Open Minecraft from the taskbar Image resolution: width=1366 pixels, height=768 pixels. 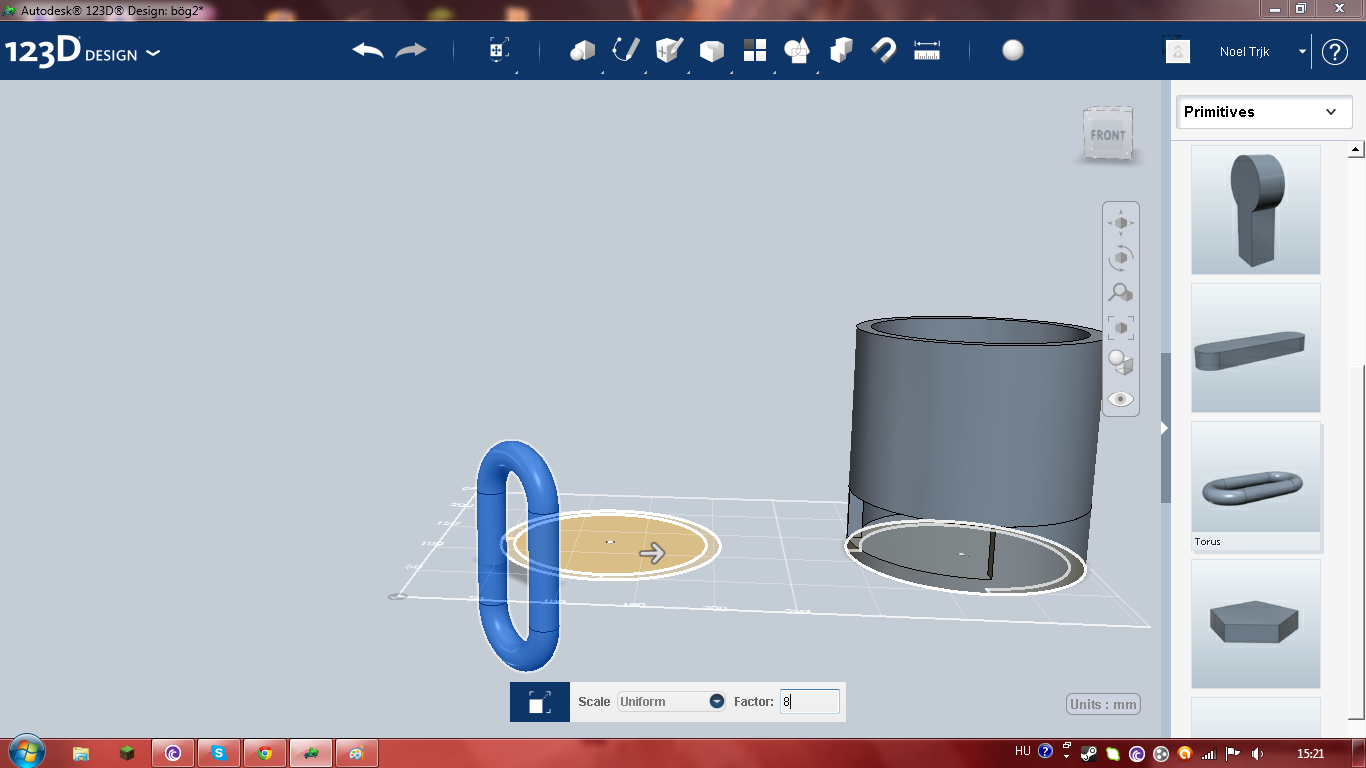pyautogui.click(x=127, y=753)
